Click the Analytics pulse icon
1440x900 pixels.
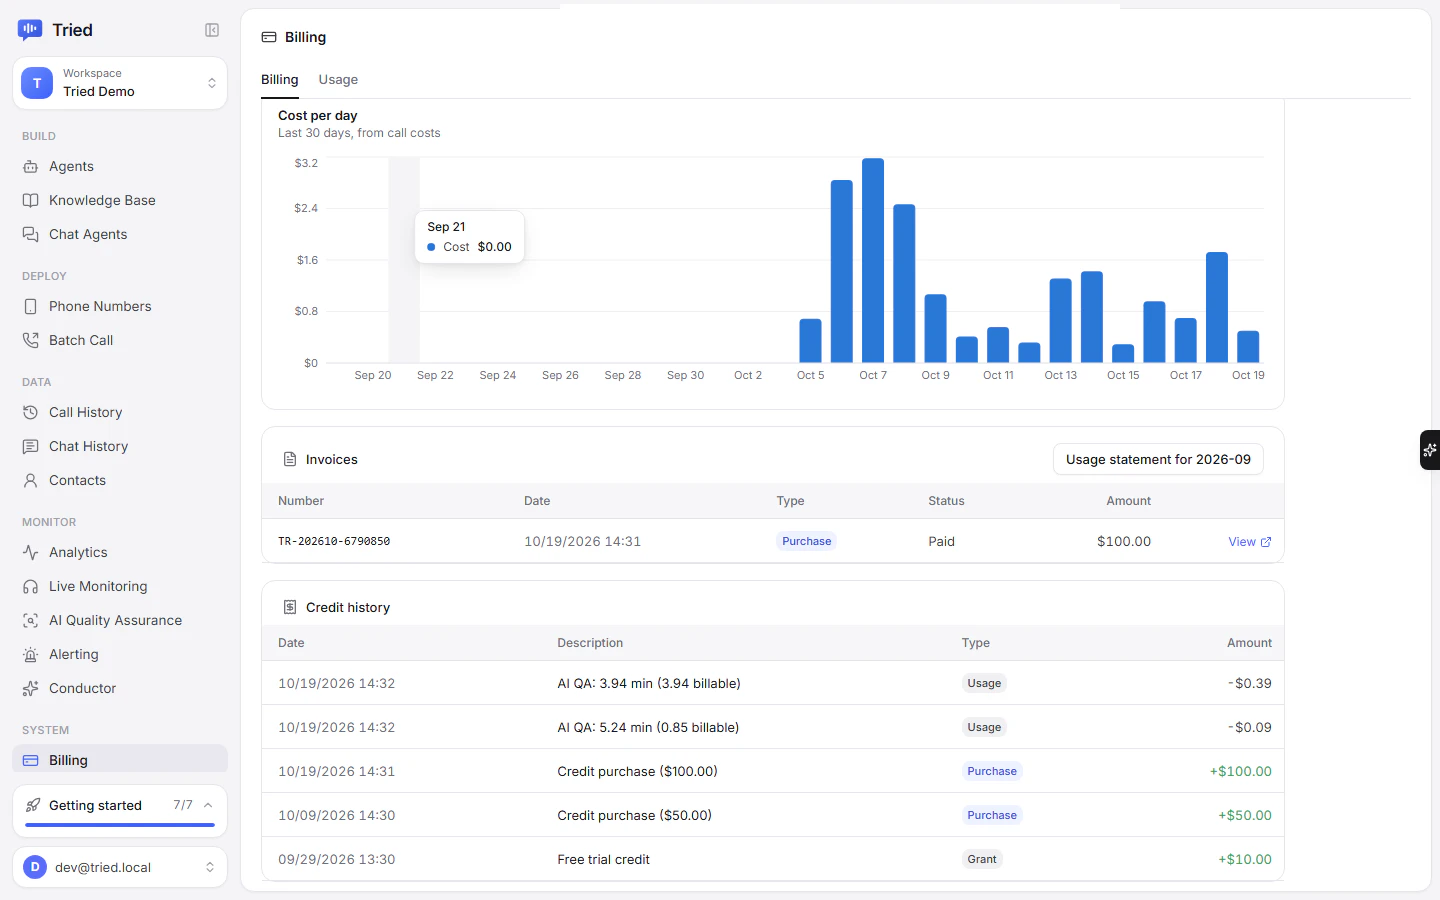[31, 552]
